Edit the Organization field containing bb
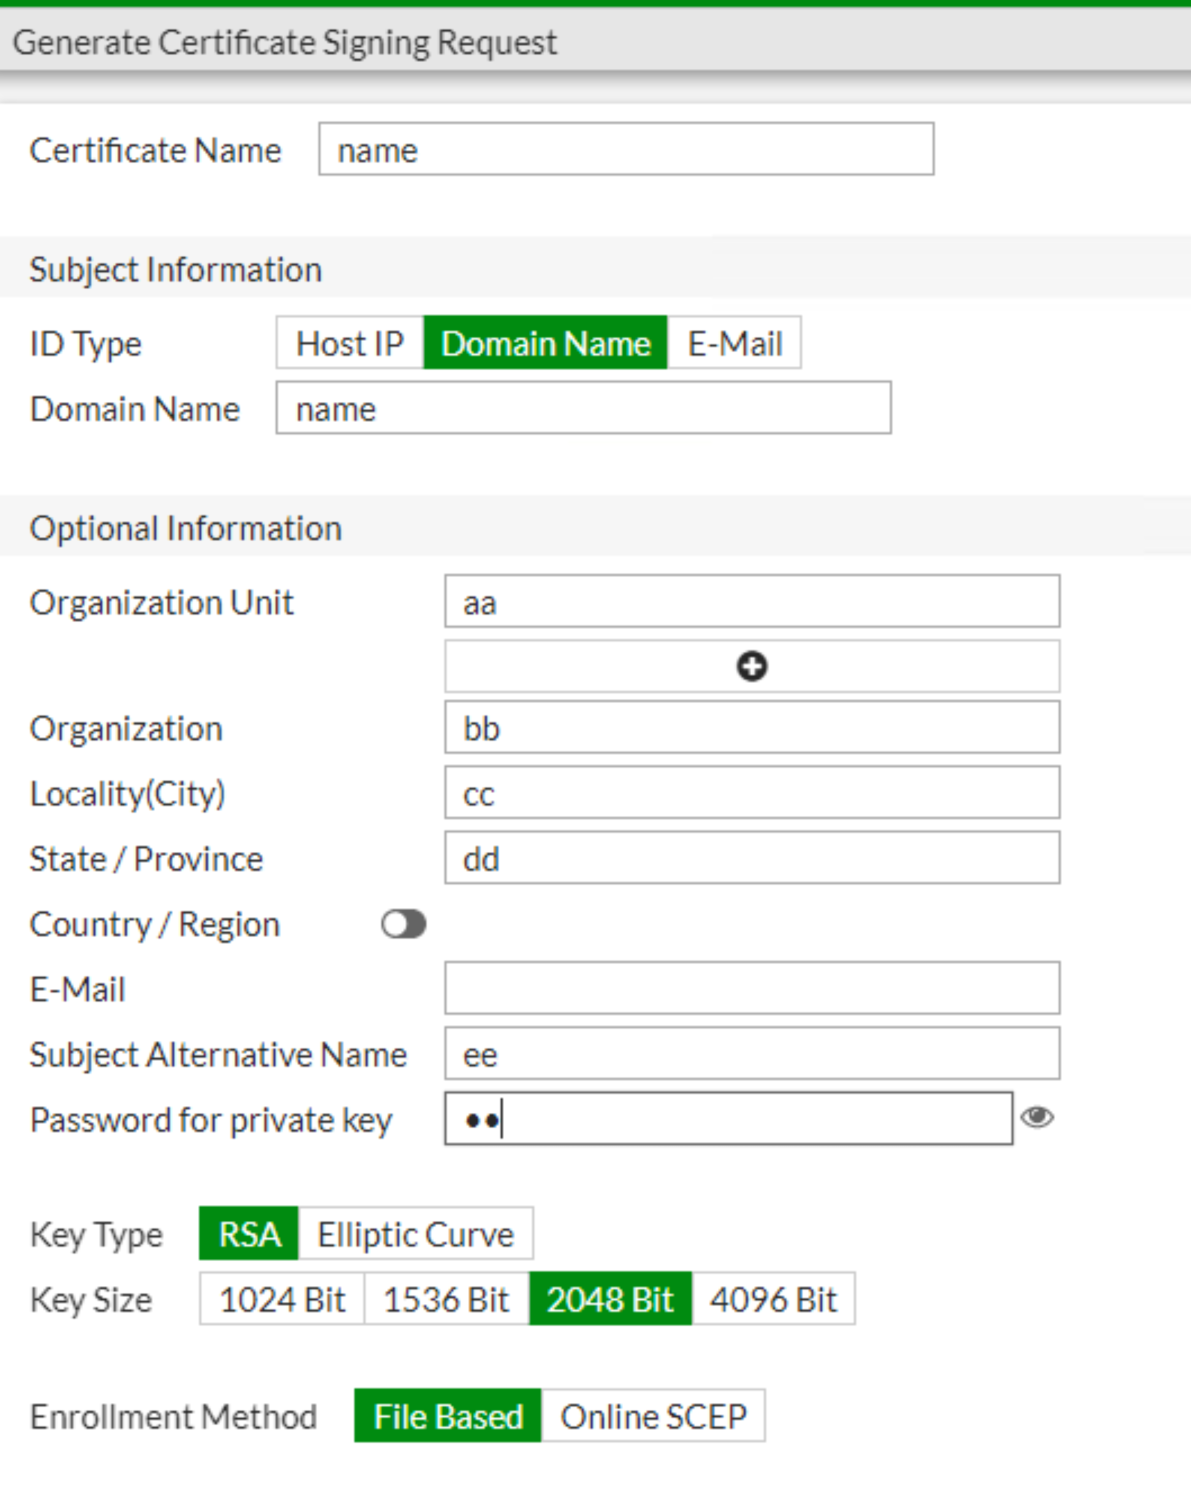 pyautogui.click(x=752, y=727)
